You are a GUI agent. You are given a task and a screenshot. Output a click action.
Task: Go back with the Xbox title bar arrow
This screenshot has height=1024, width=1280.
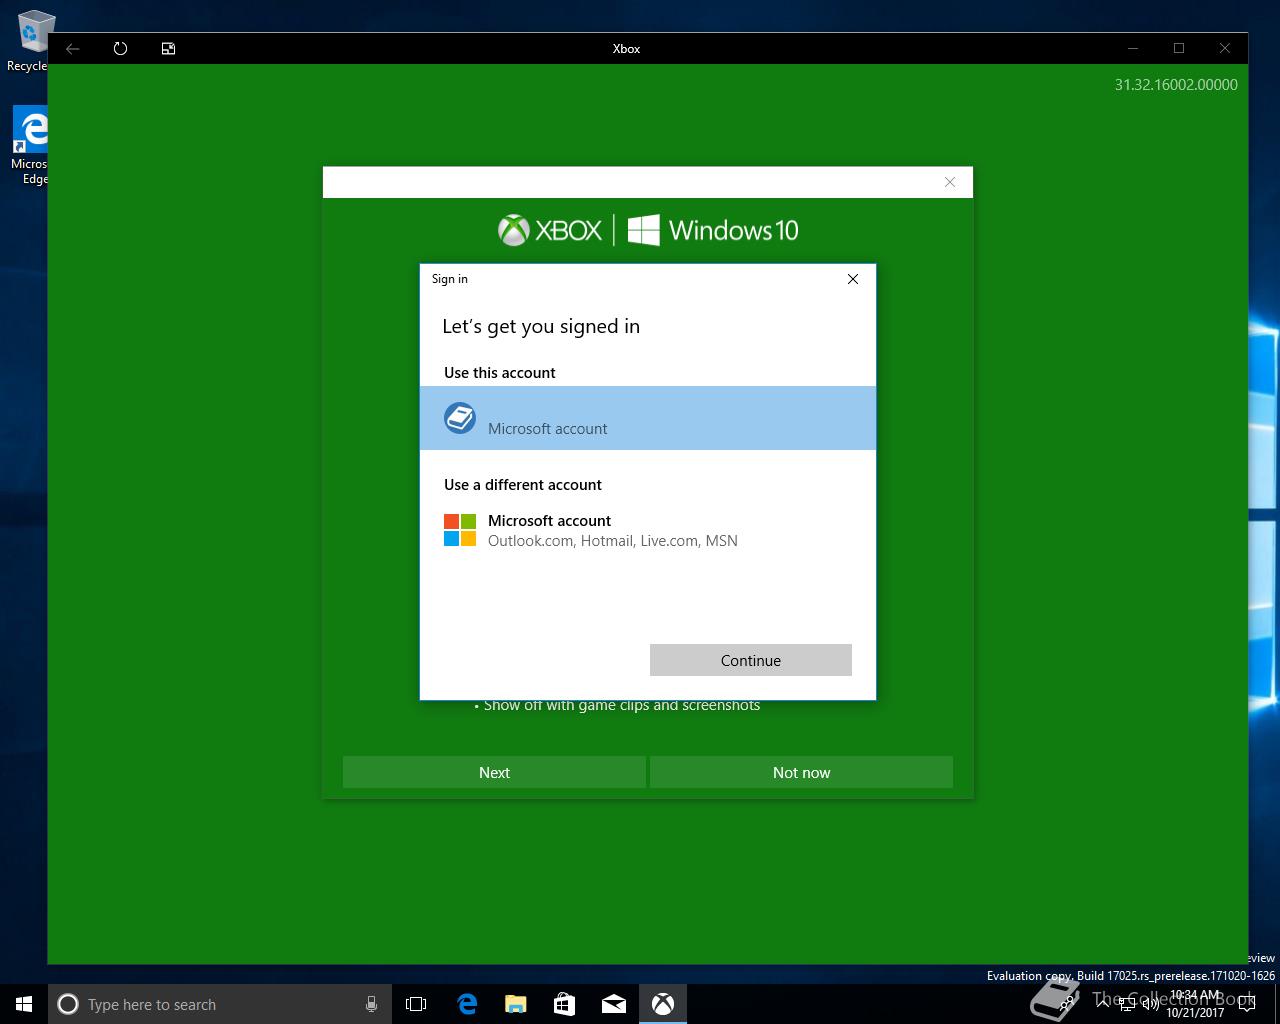pos(73,48)
